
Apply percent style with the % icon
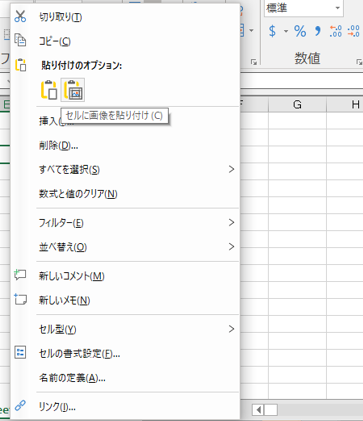click(x=300, y=31)
